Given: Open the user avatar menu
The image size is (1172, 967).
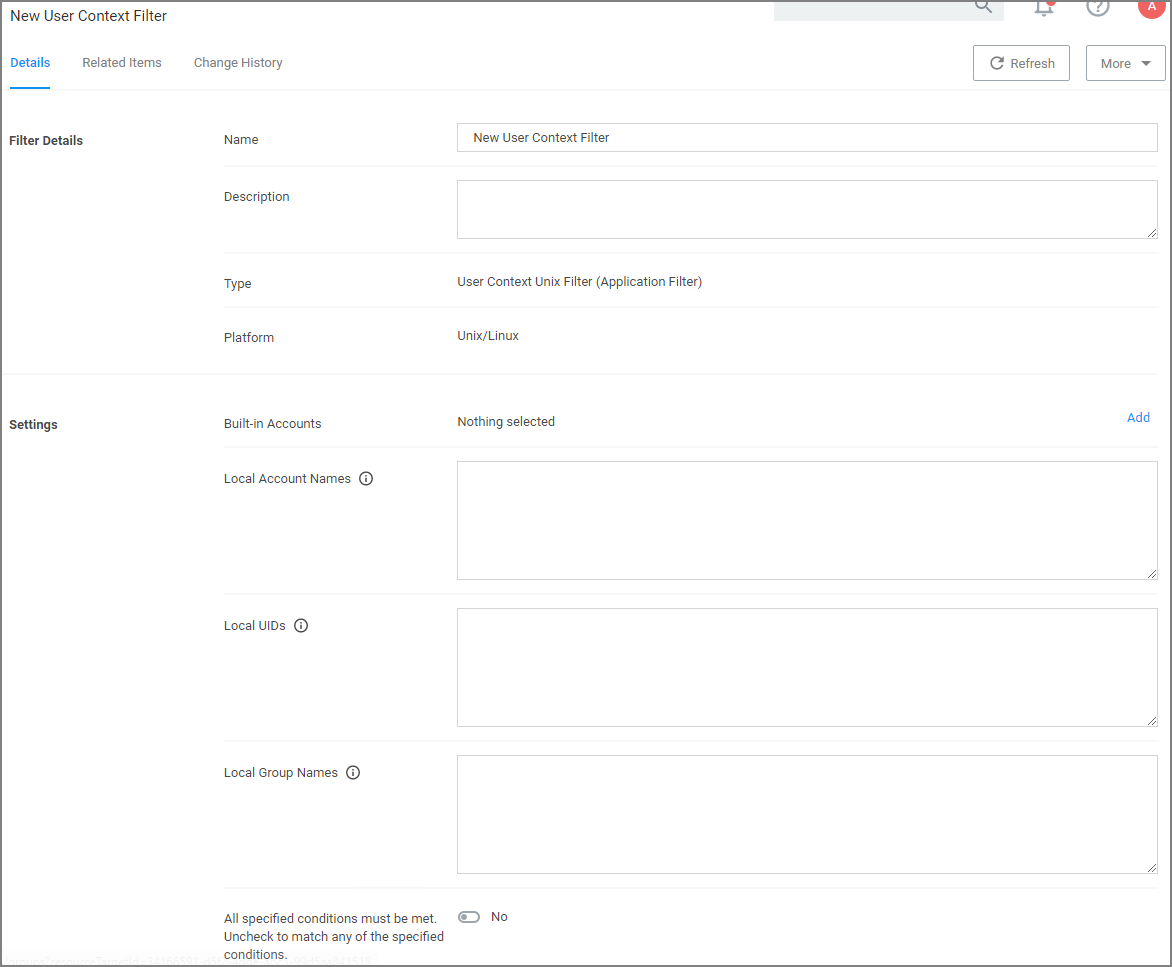Looking at the screenshot, I should [x=1151, y=7].
